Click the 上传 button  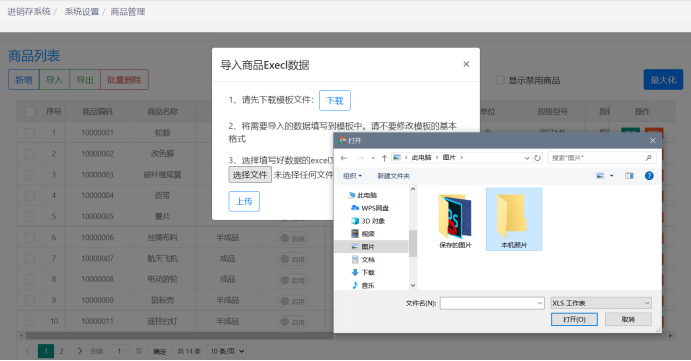pyautogui.click(x=244, y=201)
